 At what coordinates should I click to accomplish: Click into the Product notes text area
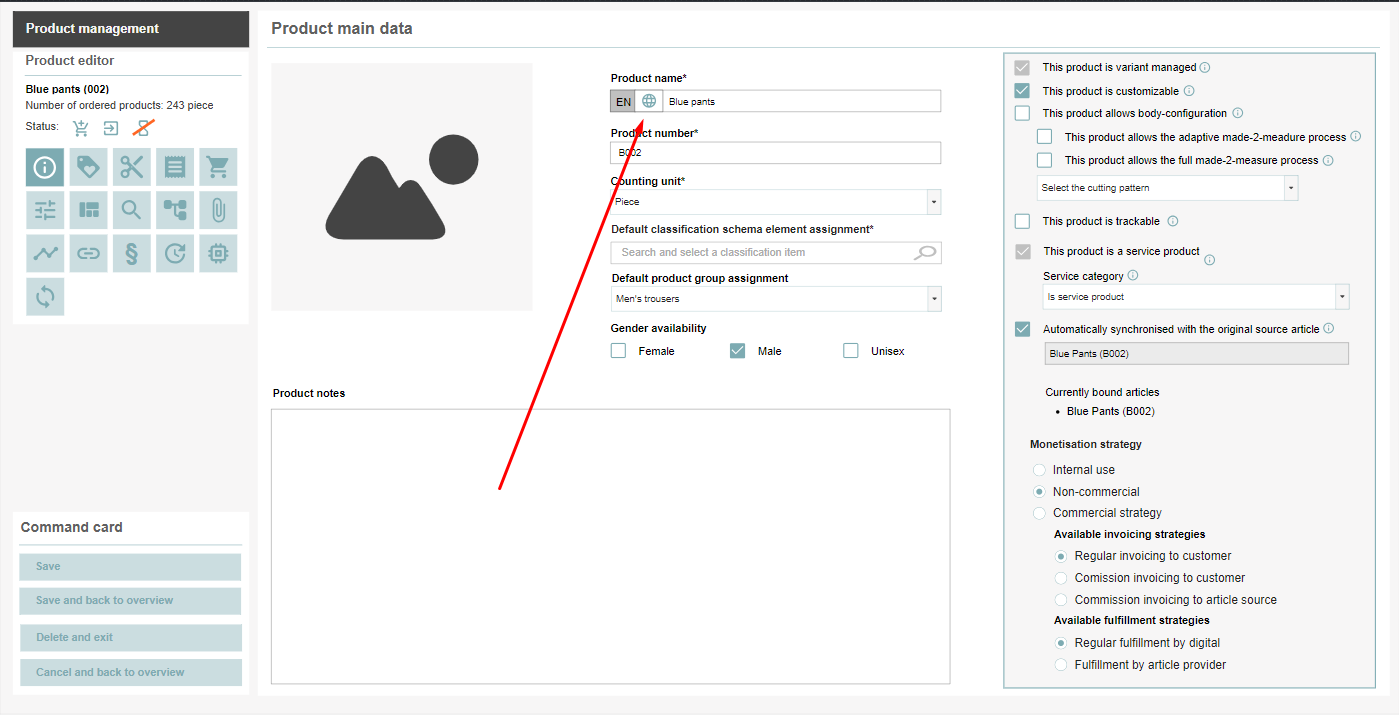point(610,546)
